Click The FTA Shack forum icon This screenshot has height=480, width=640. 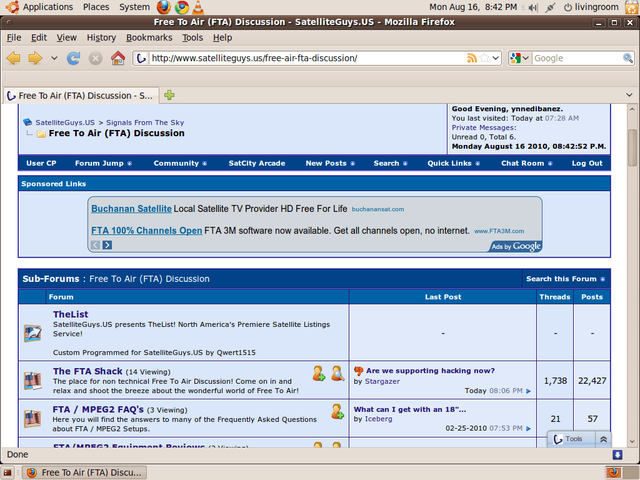point(33,380)
